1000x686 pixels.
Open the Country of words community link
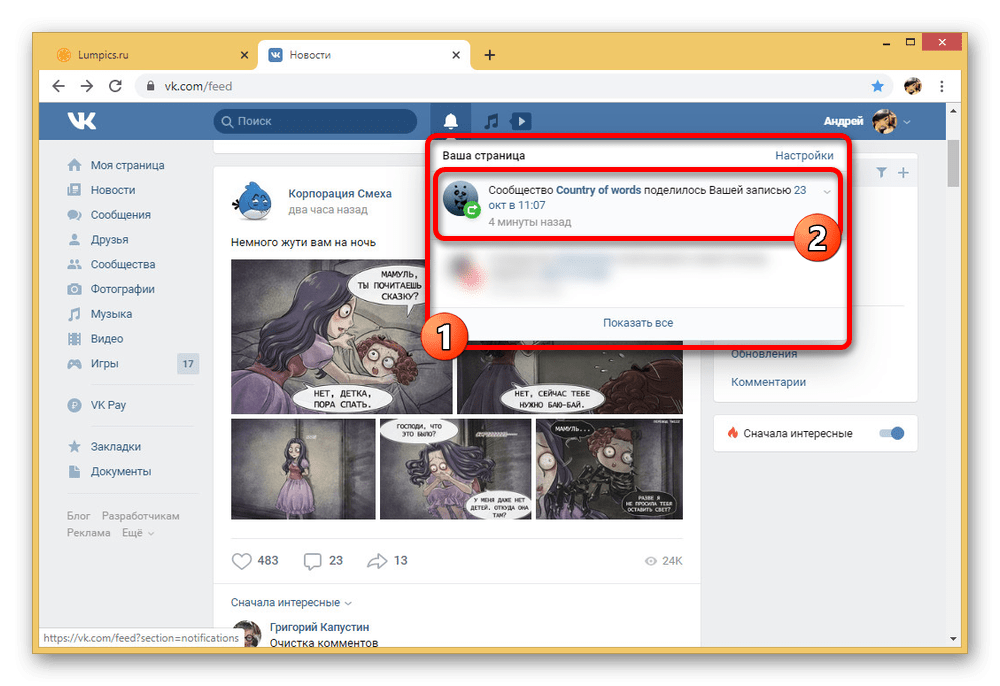point(598,190)
